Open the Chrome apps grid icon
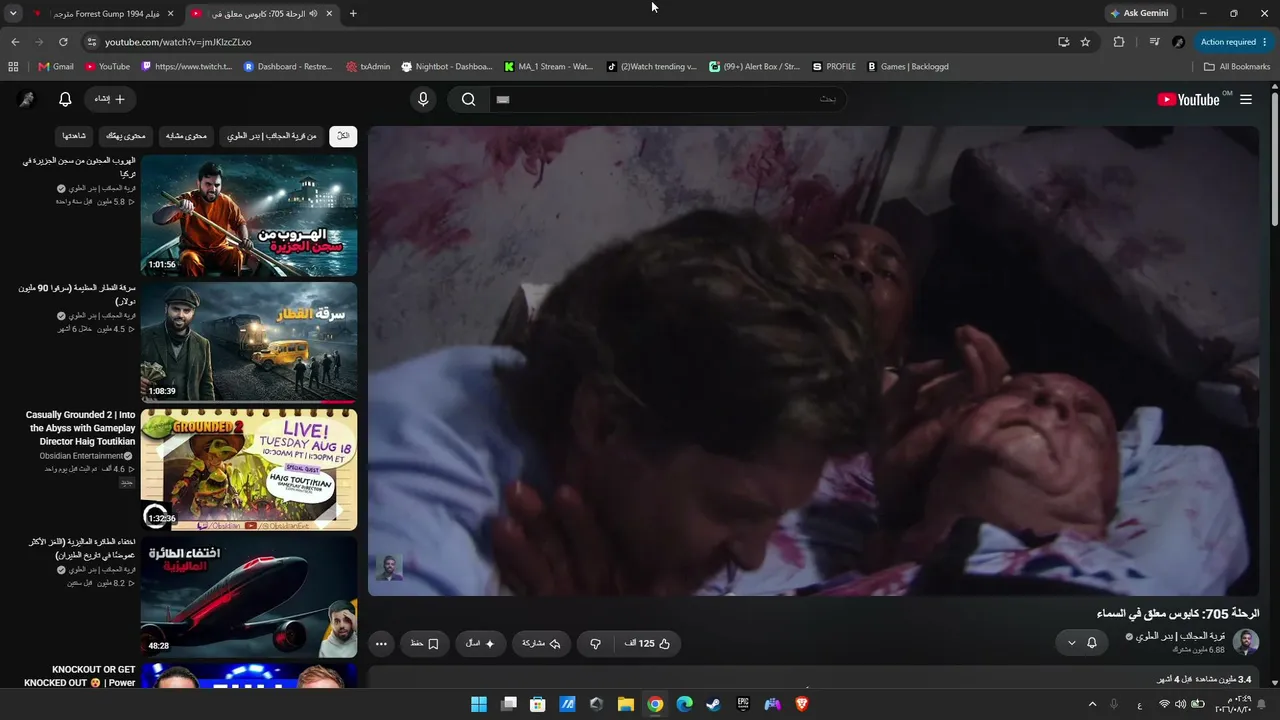1280x720 pixels. tap(13, 67)
